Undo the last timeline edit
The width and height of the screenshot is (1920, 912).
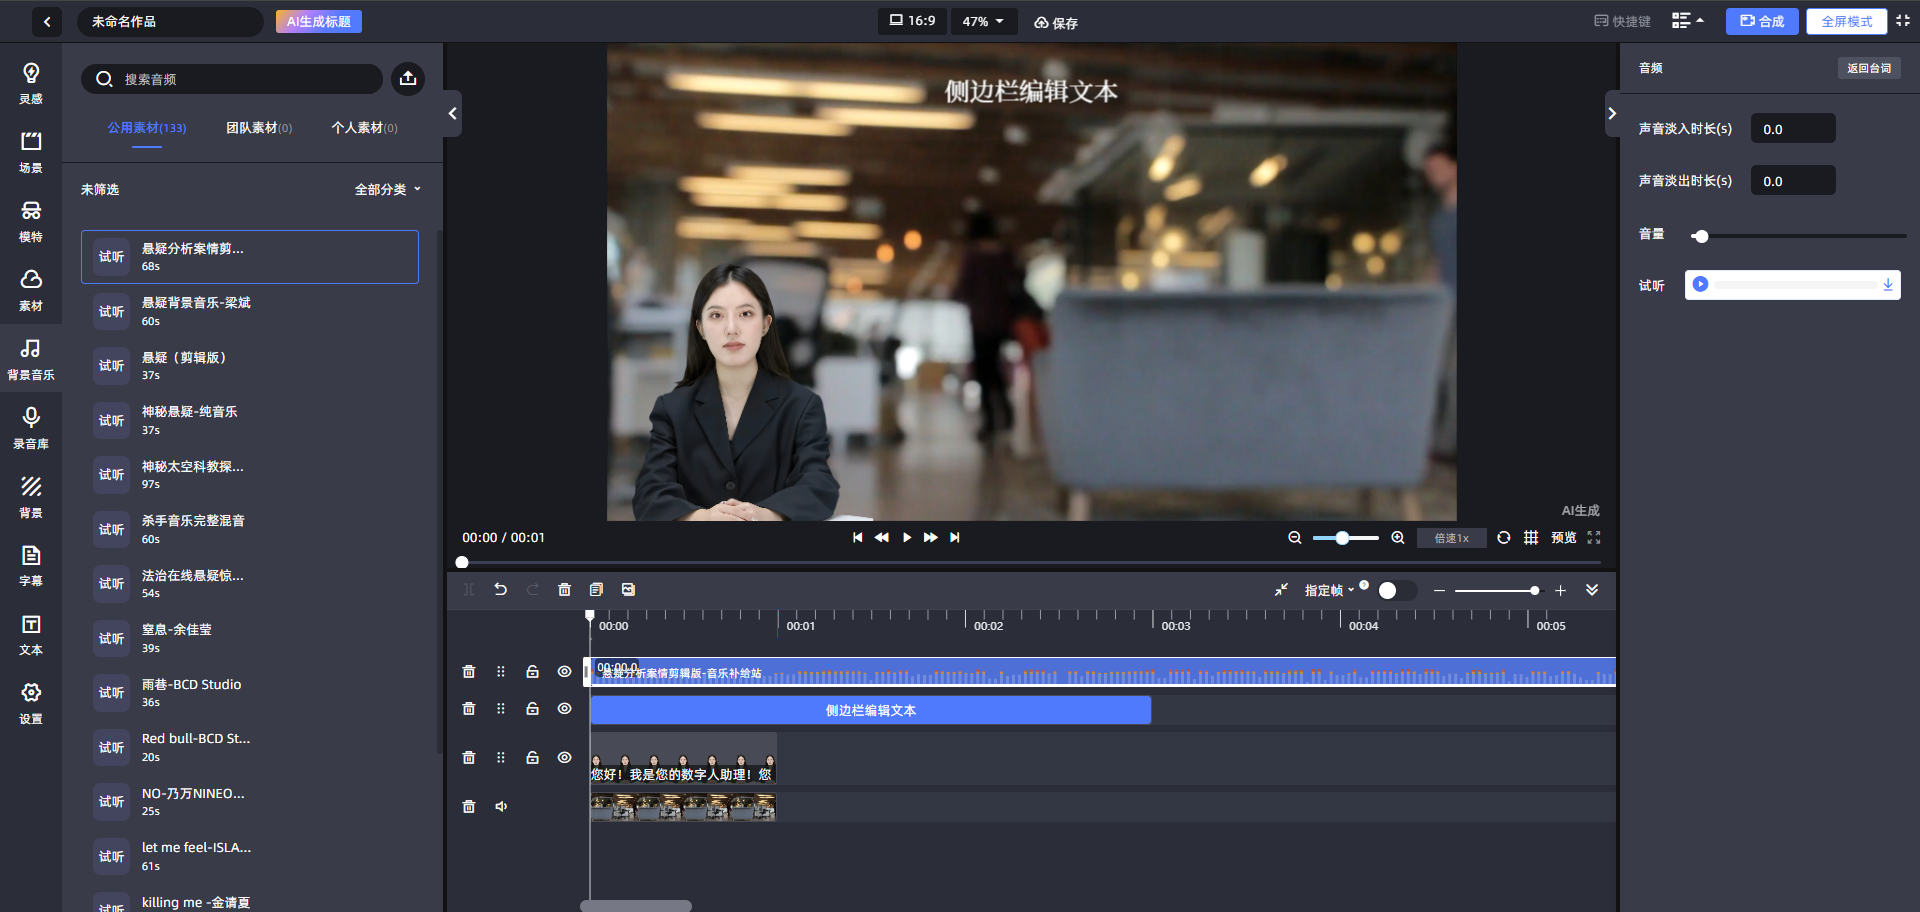click(x=500, y=590)
